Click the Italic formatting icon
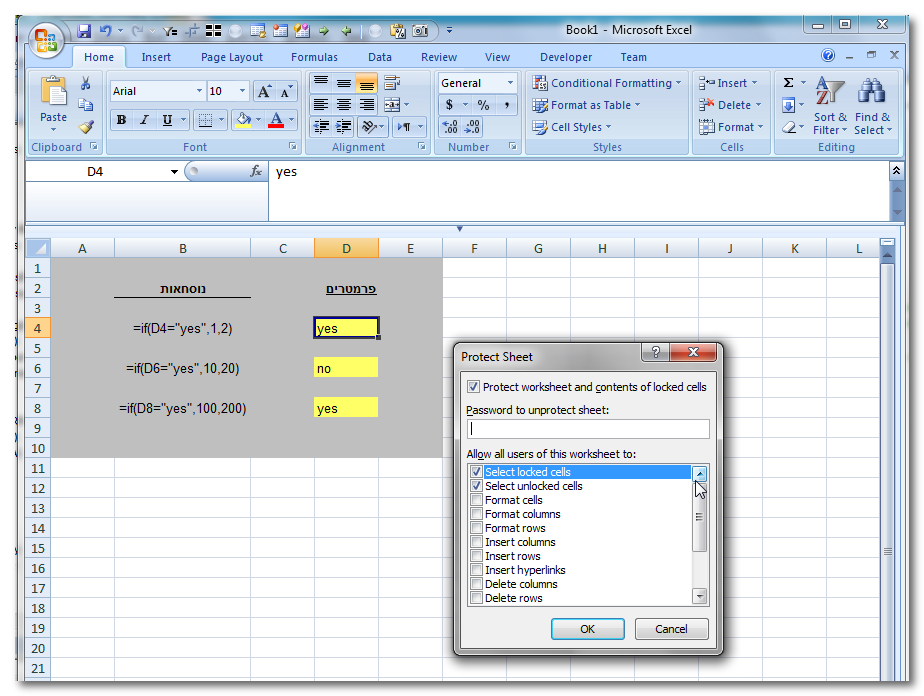924x696 pixels. coord(144,120)
